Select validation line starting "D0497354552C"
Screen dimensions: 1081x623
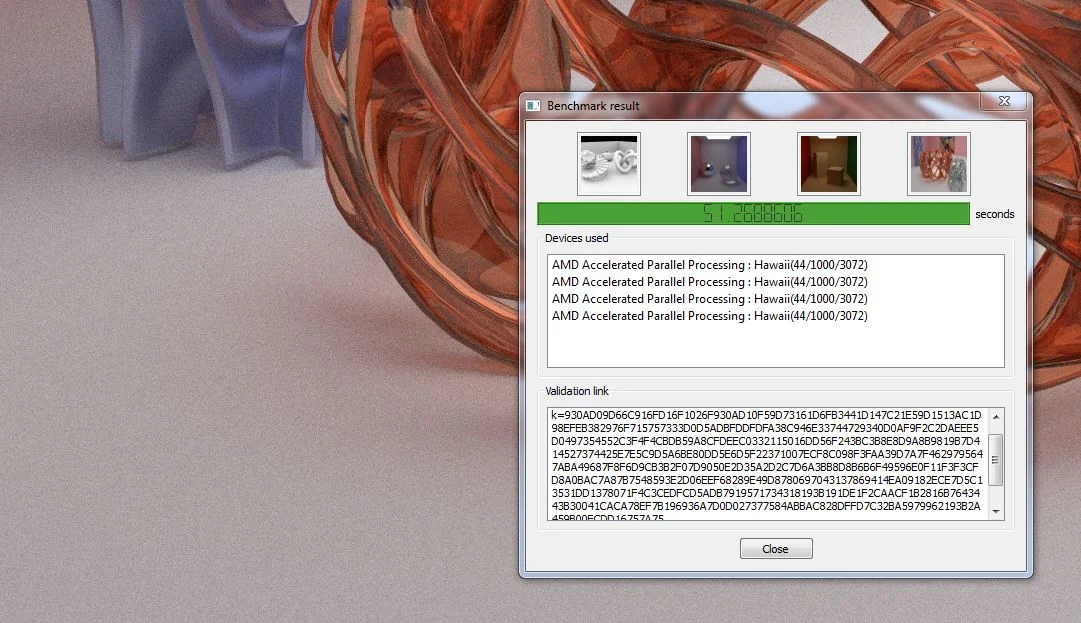(765, 441)
